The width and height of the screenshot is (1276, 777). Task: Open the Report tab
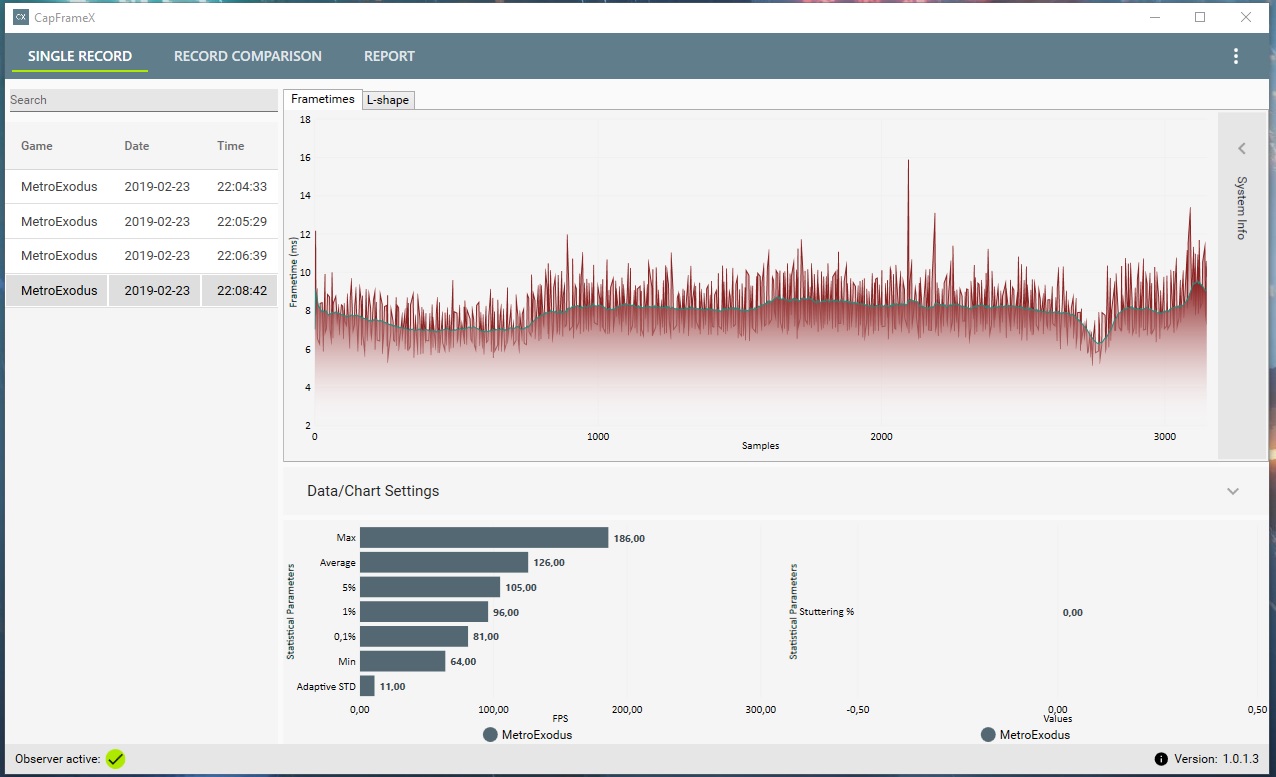click(389, 56)
